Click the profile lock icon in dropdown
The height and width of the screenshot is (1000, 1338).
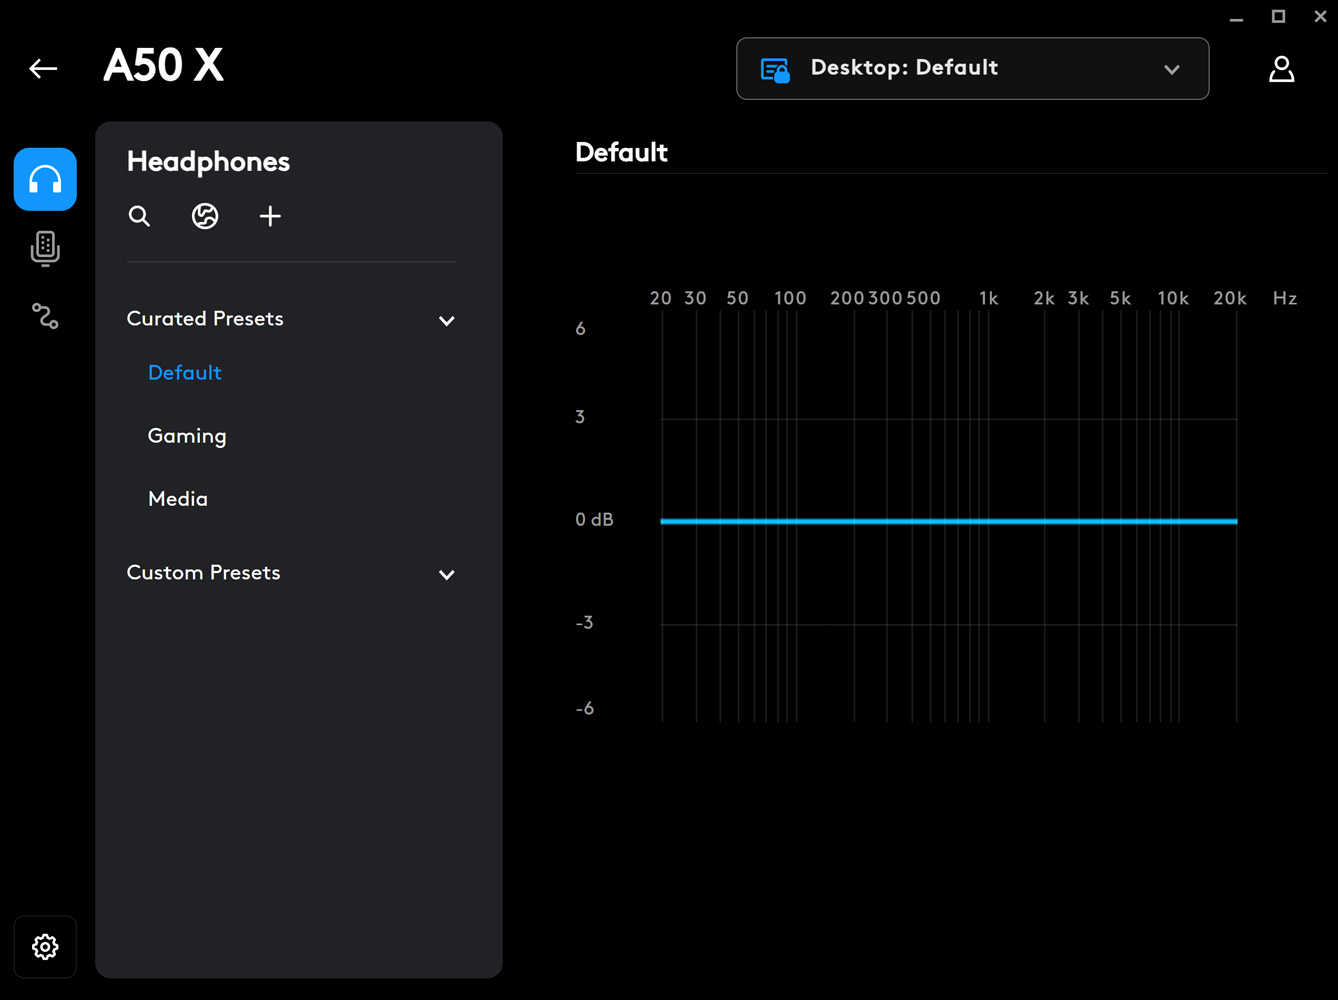(775, 69)
